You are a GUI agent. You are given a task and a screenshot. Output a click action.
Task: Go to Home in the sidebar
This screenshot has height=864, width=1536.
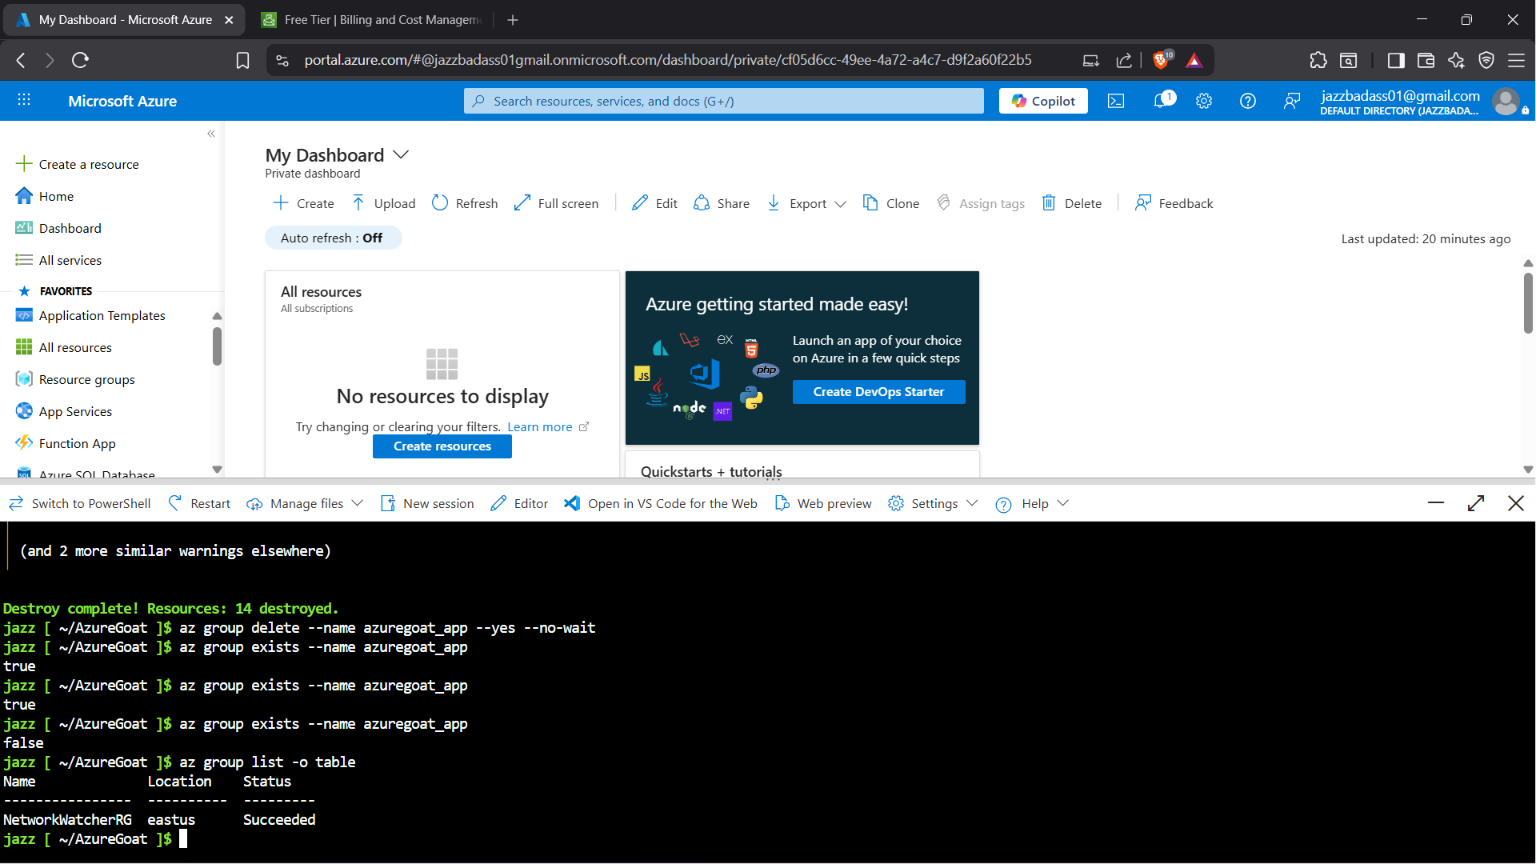click(45, 196)
